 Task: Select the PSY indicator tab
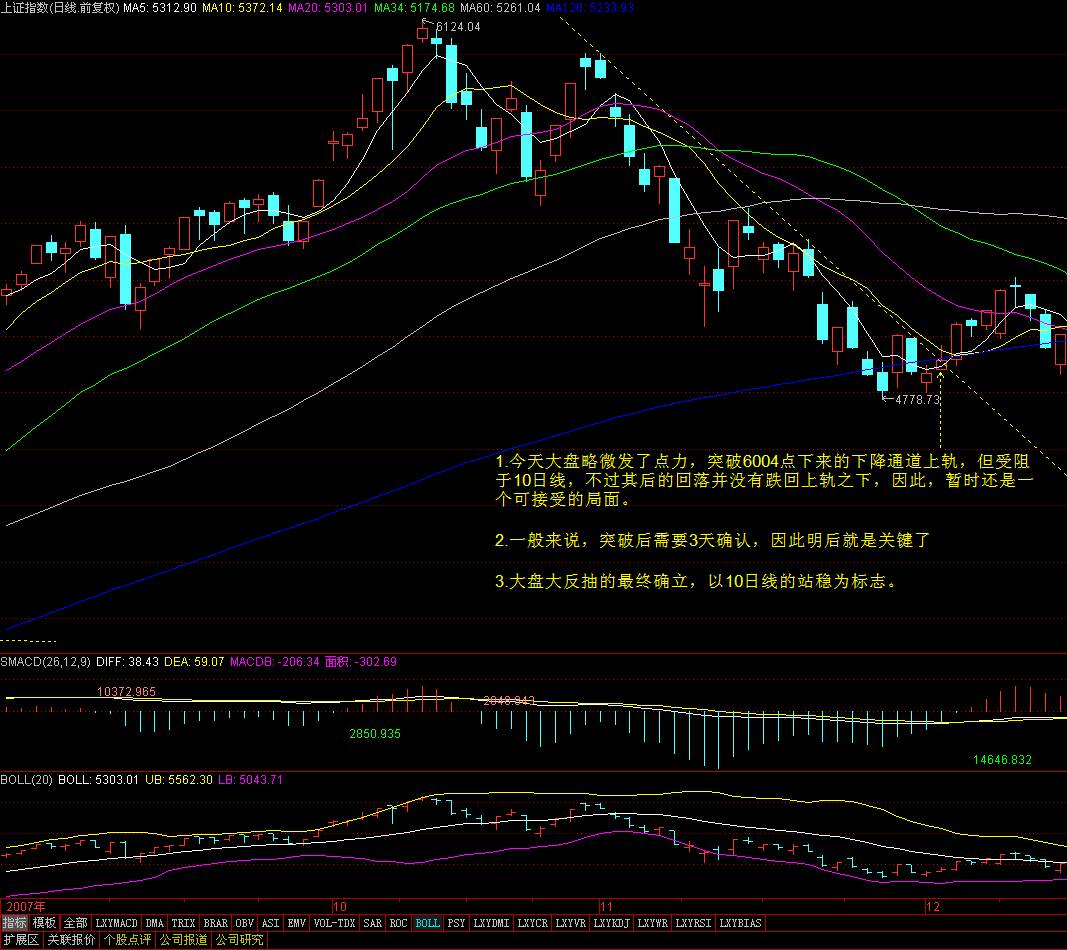[456, 923]
